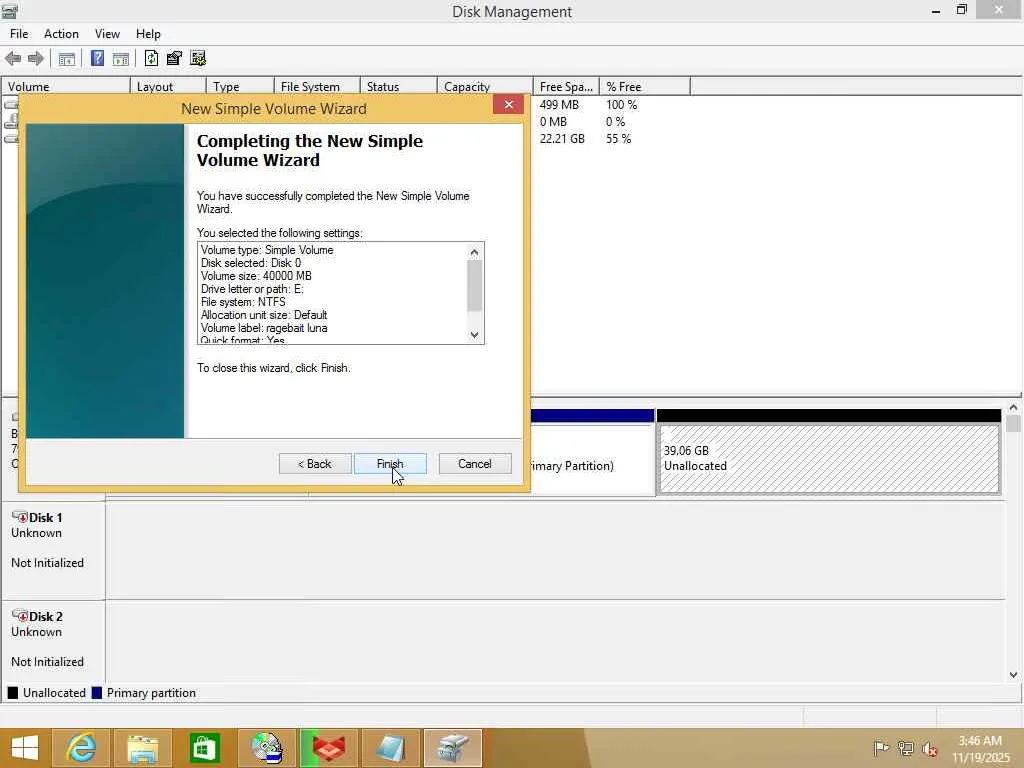Click Disk 2 not-initialized disk icon

[x=20, y=616]
